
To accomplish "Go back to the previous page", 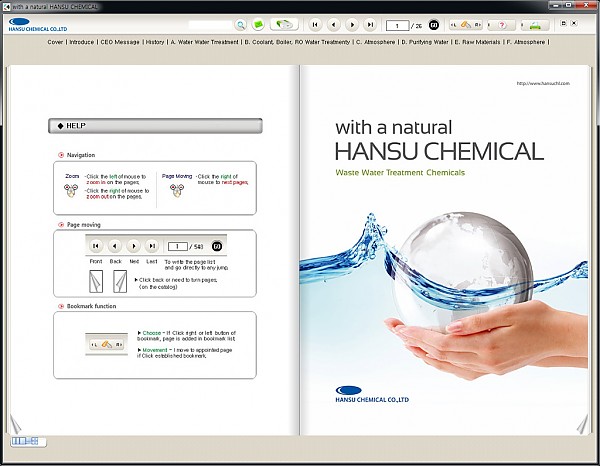I will [x=334, y=24].
